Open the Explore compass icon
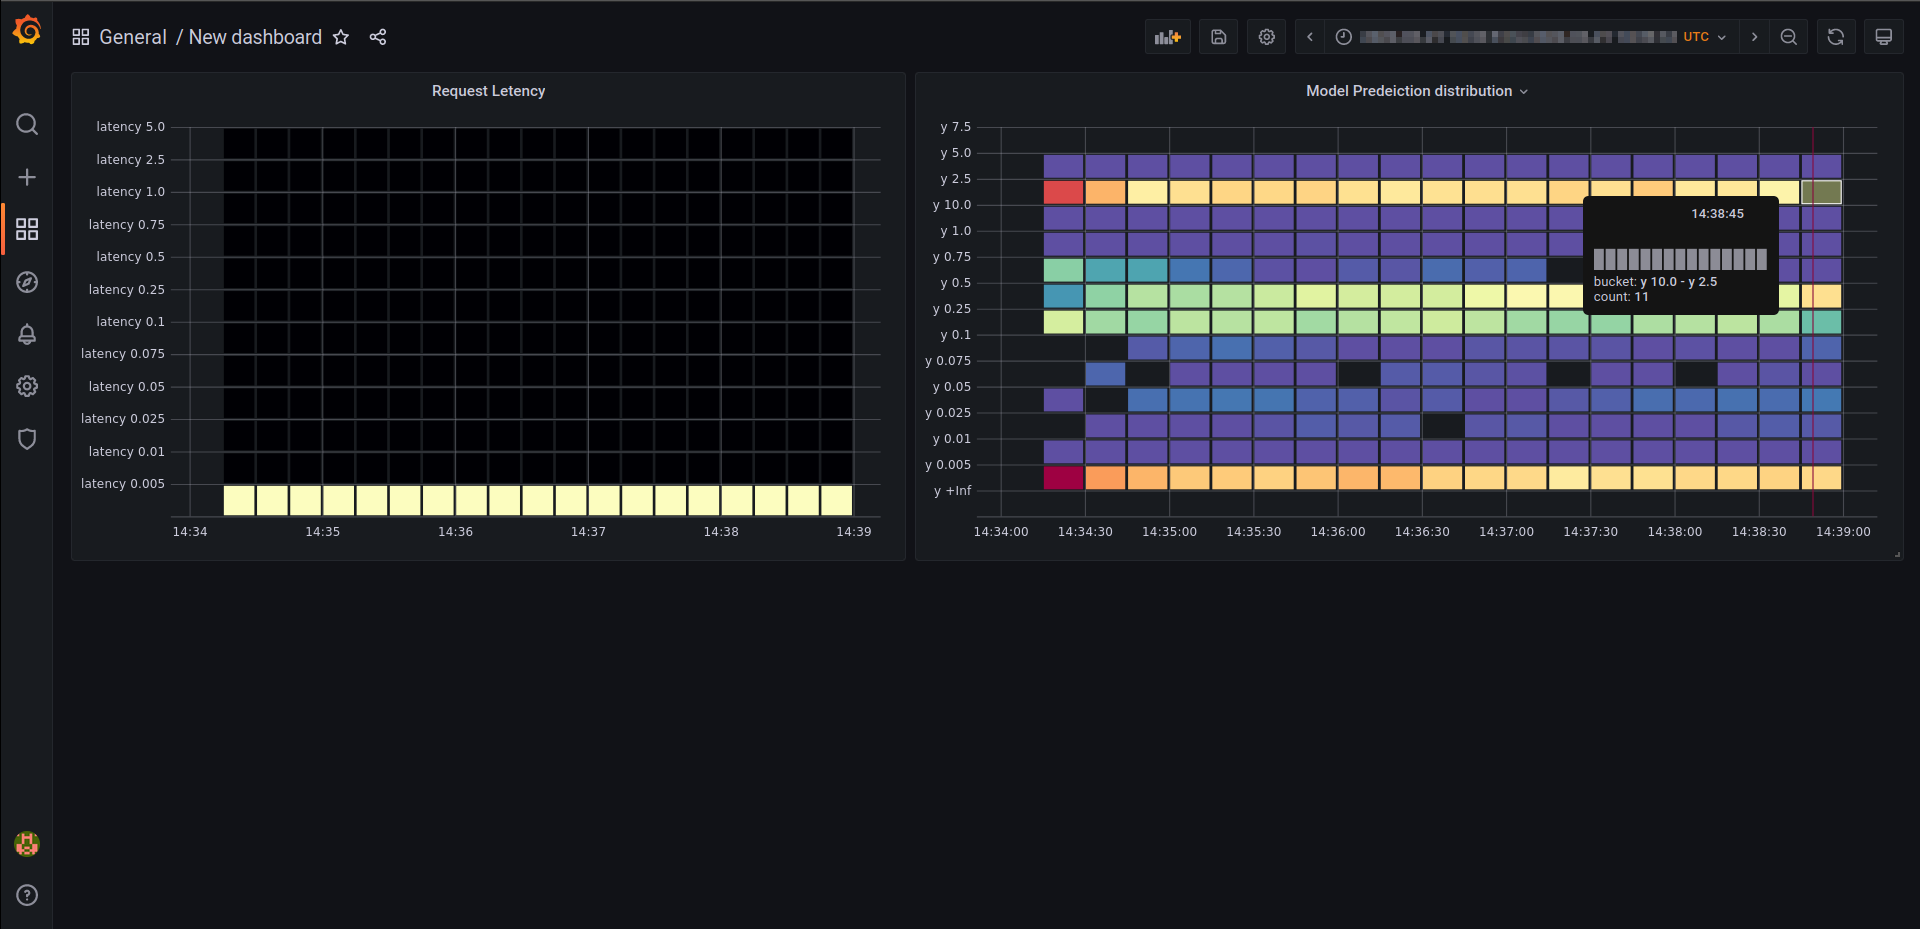Viewport: 1920px width, 929px height. 27,282
